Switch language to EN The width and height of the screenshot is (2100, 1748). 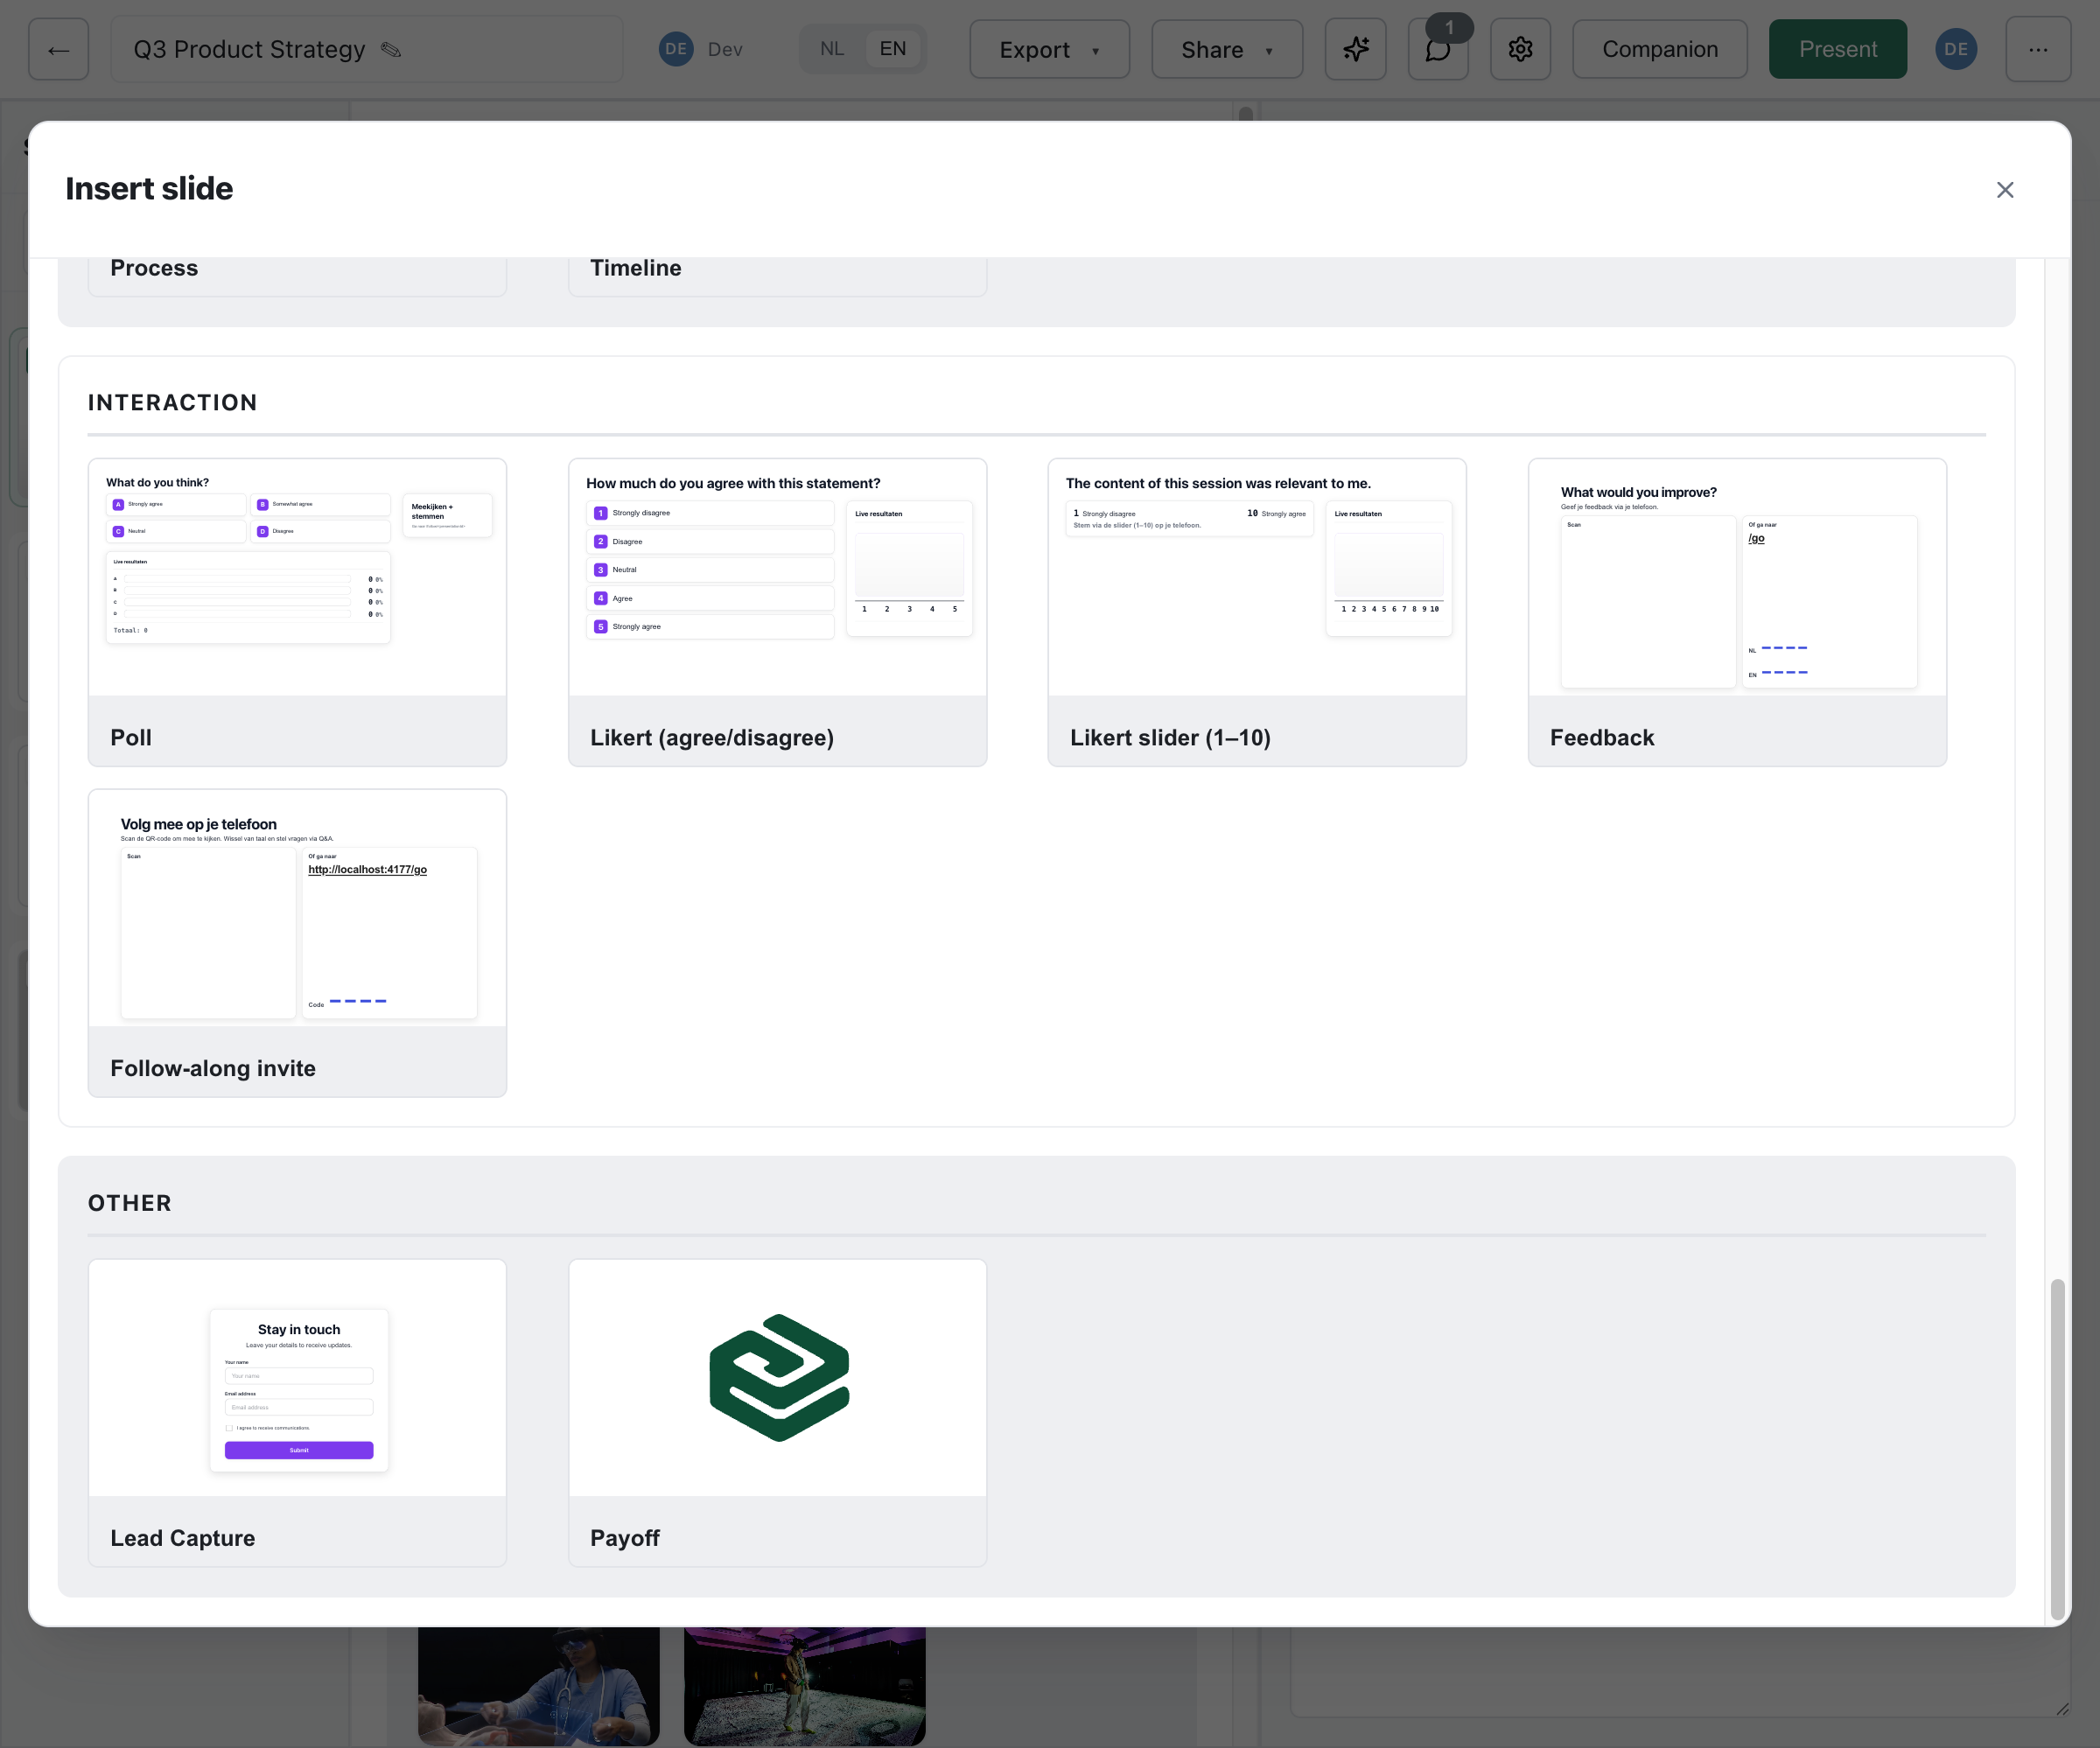tap(893, 49)
